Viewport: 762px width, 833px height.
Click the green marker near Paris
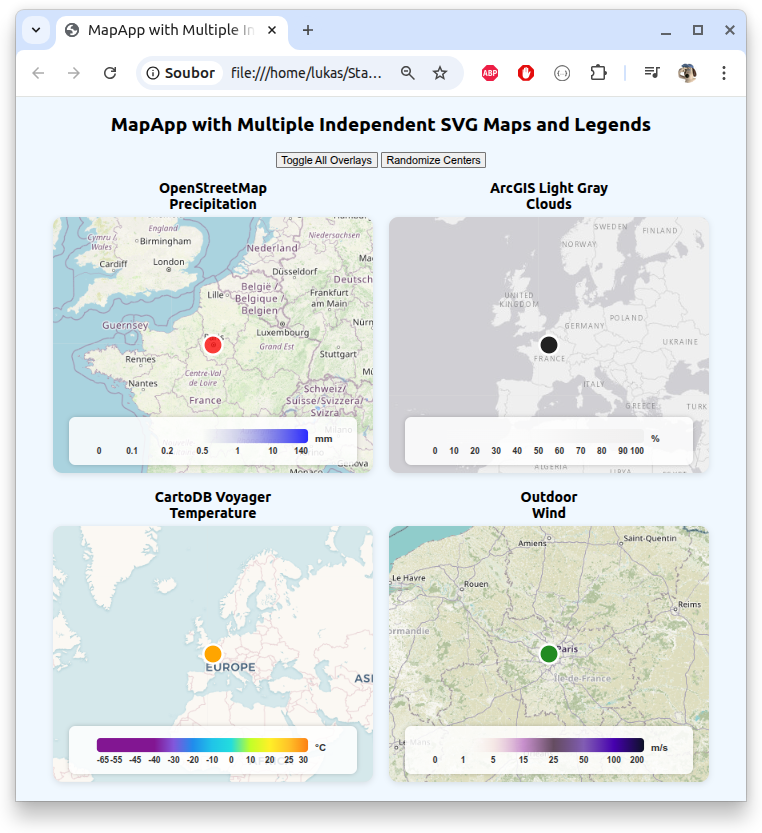[x=549, y=654]
